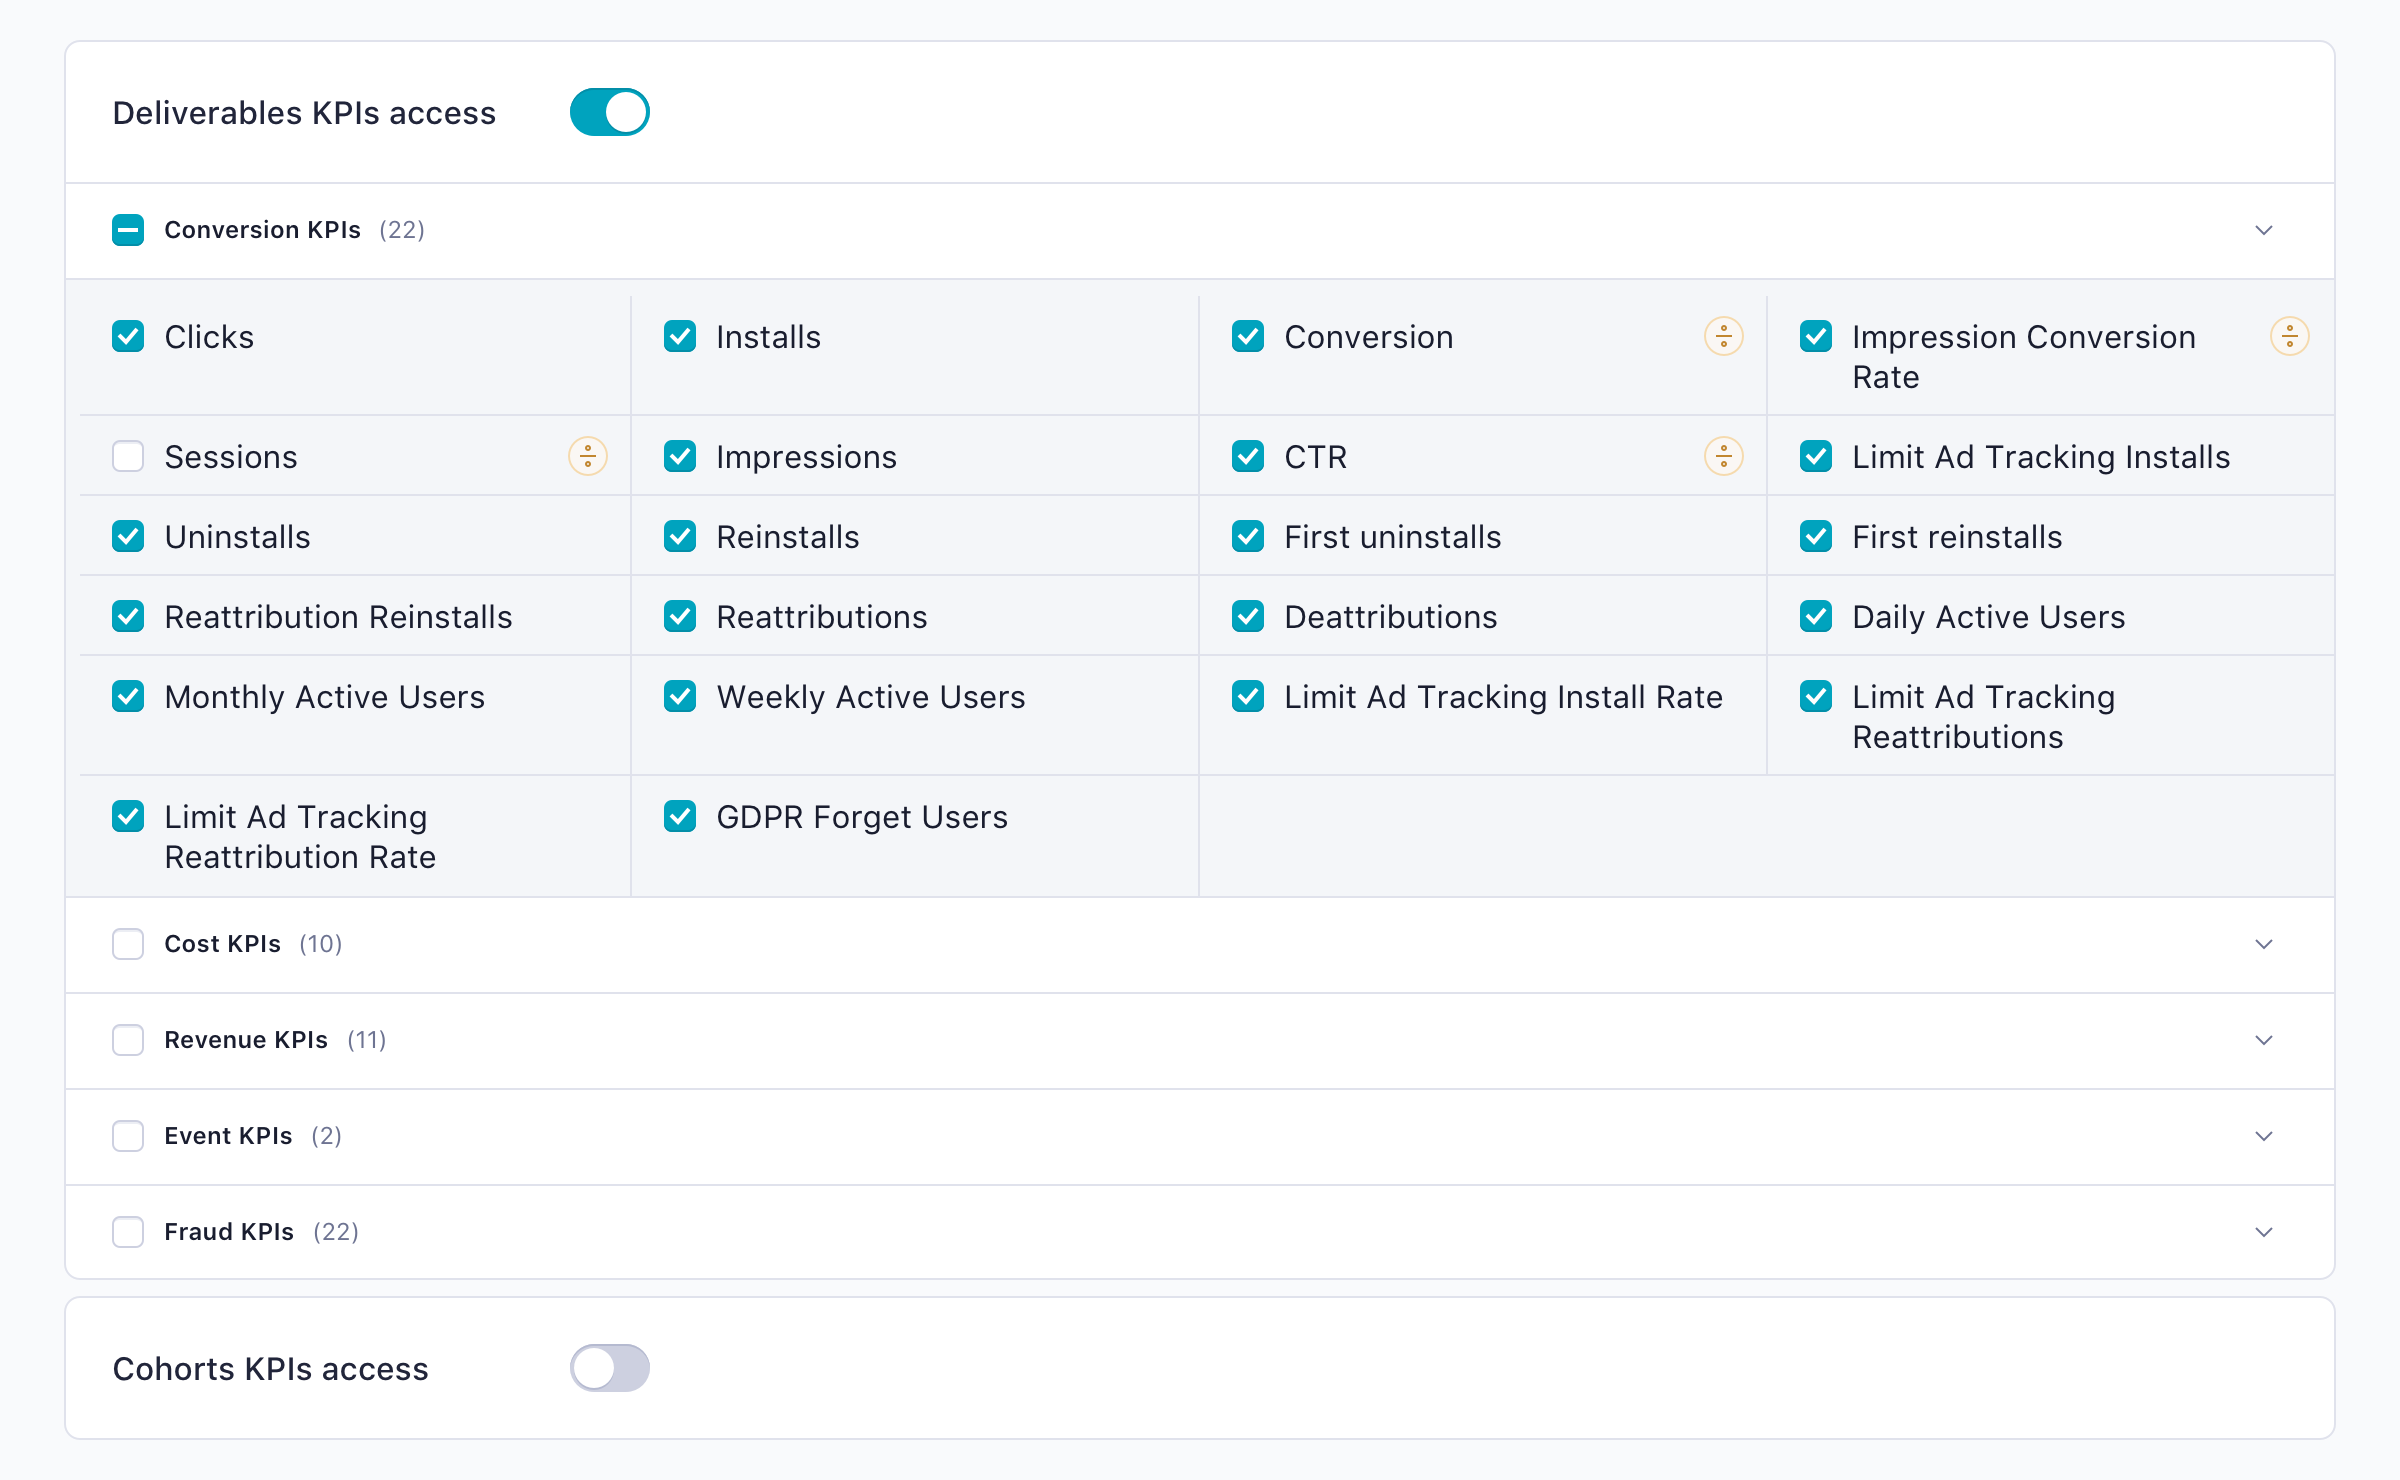The height and width of the screenshot is (1480, 2400).
Task: Uncheck Limit Ad Tracking Reattribution Rate checkbox
Action: point(128,817)
